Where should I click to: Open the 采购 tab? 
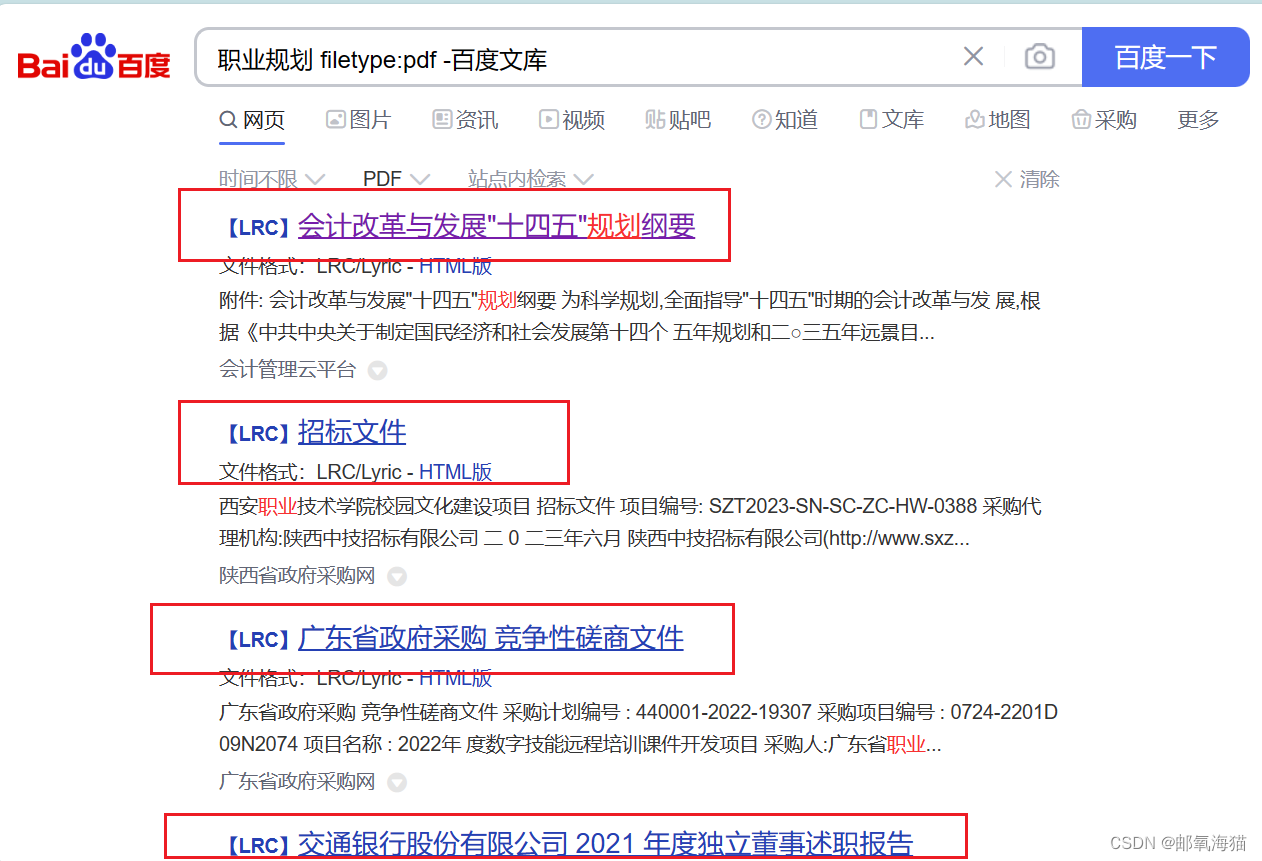click(1104, 120)
